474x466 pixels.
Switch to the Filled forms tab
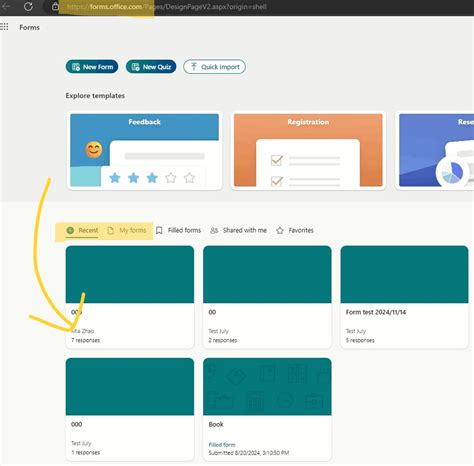178,230
